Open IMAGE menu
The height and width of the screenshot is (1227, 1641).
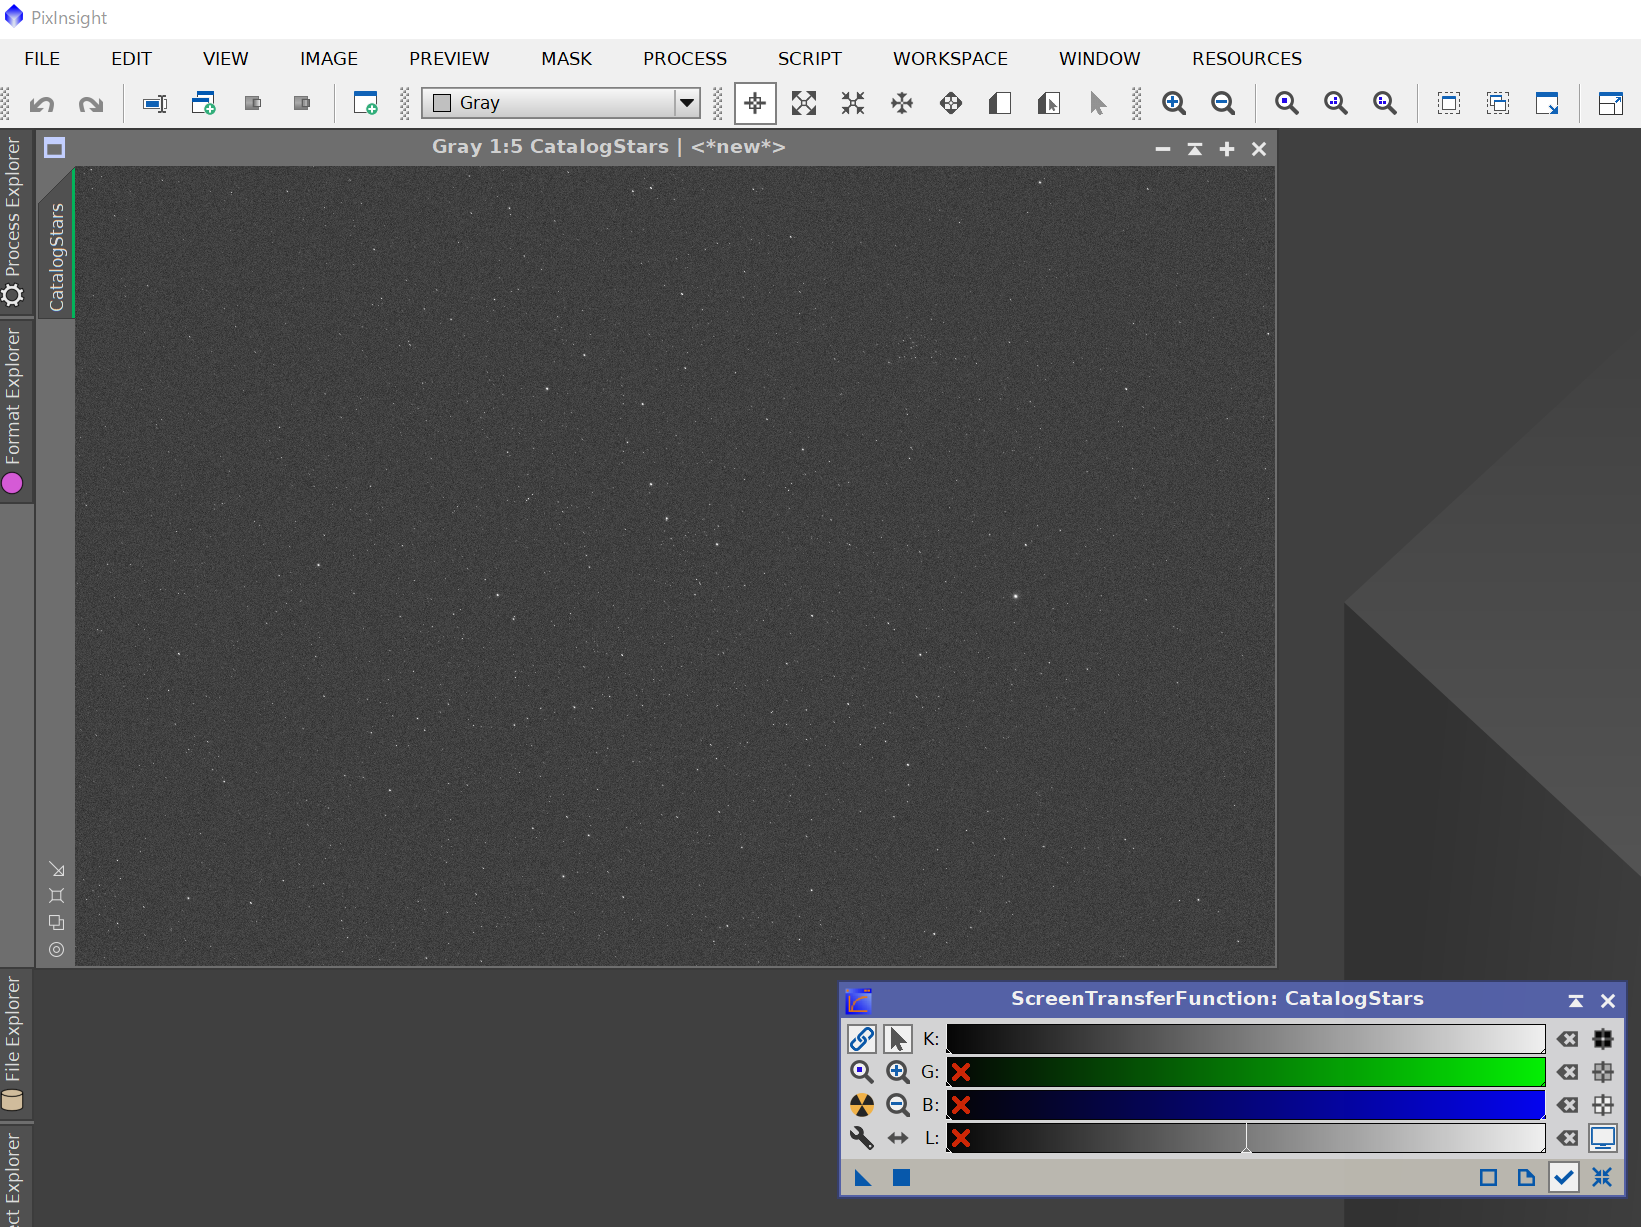[329, 59]
